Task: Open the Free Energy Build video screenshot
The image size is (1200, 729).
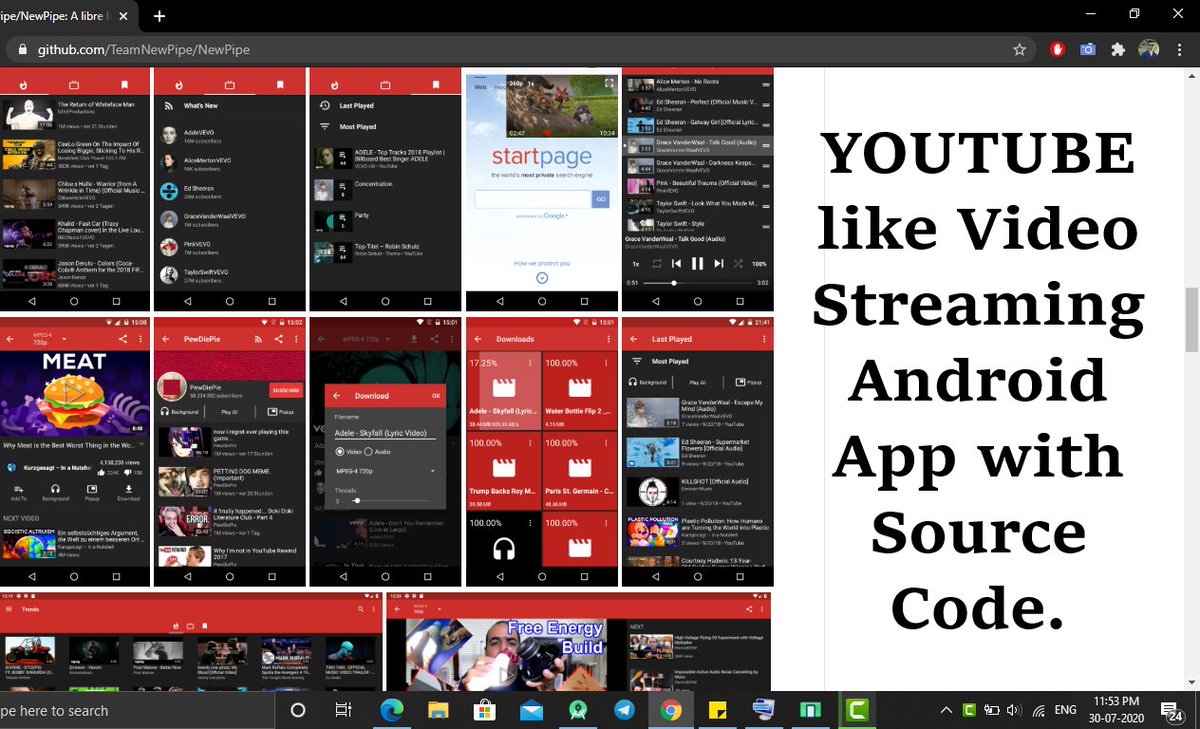Action: pyautogui.click(x=578, y=640)
